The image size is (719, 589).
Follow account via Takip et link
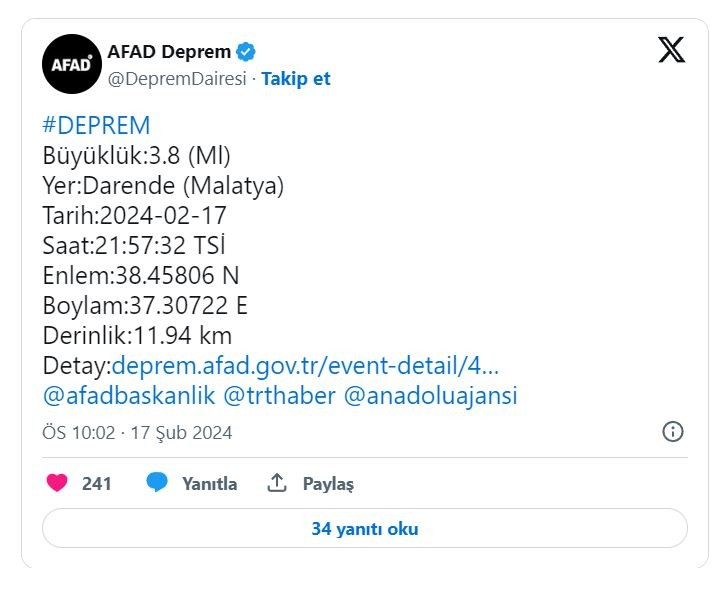click(x=295, y=79)
